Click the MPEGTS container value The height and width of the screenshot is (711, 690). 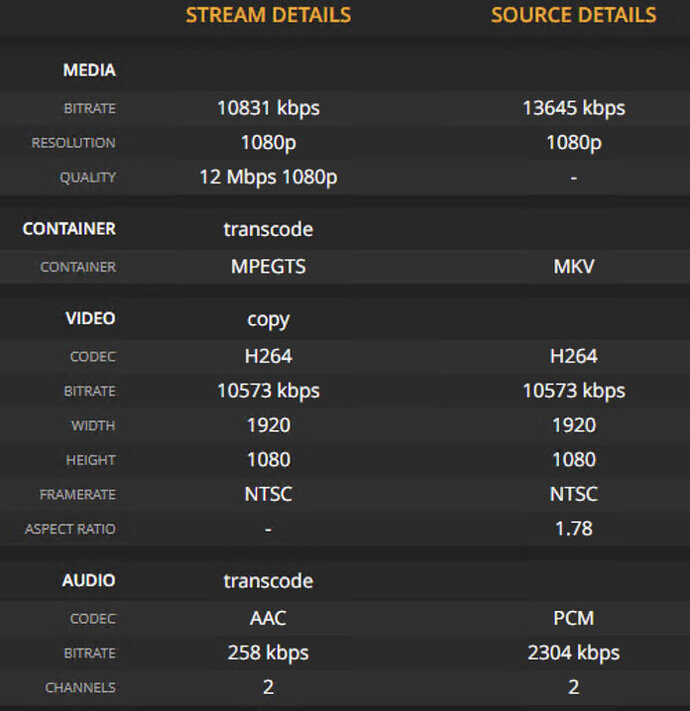pos(268,267)
